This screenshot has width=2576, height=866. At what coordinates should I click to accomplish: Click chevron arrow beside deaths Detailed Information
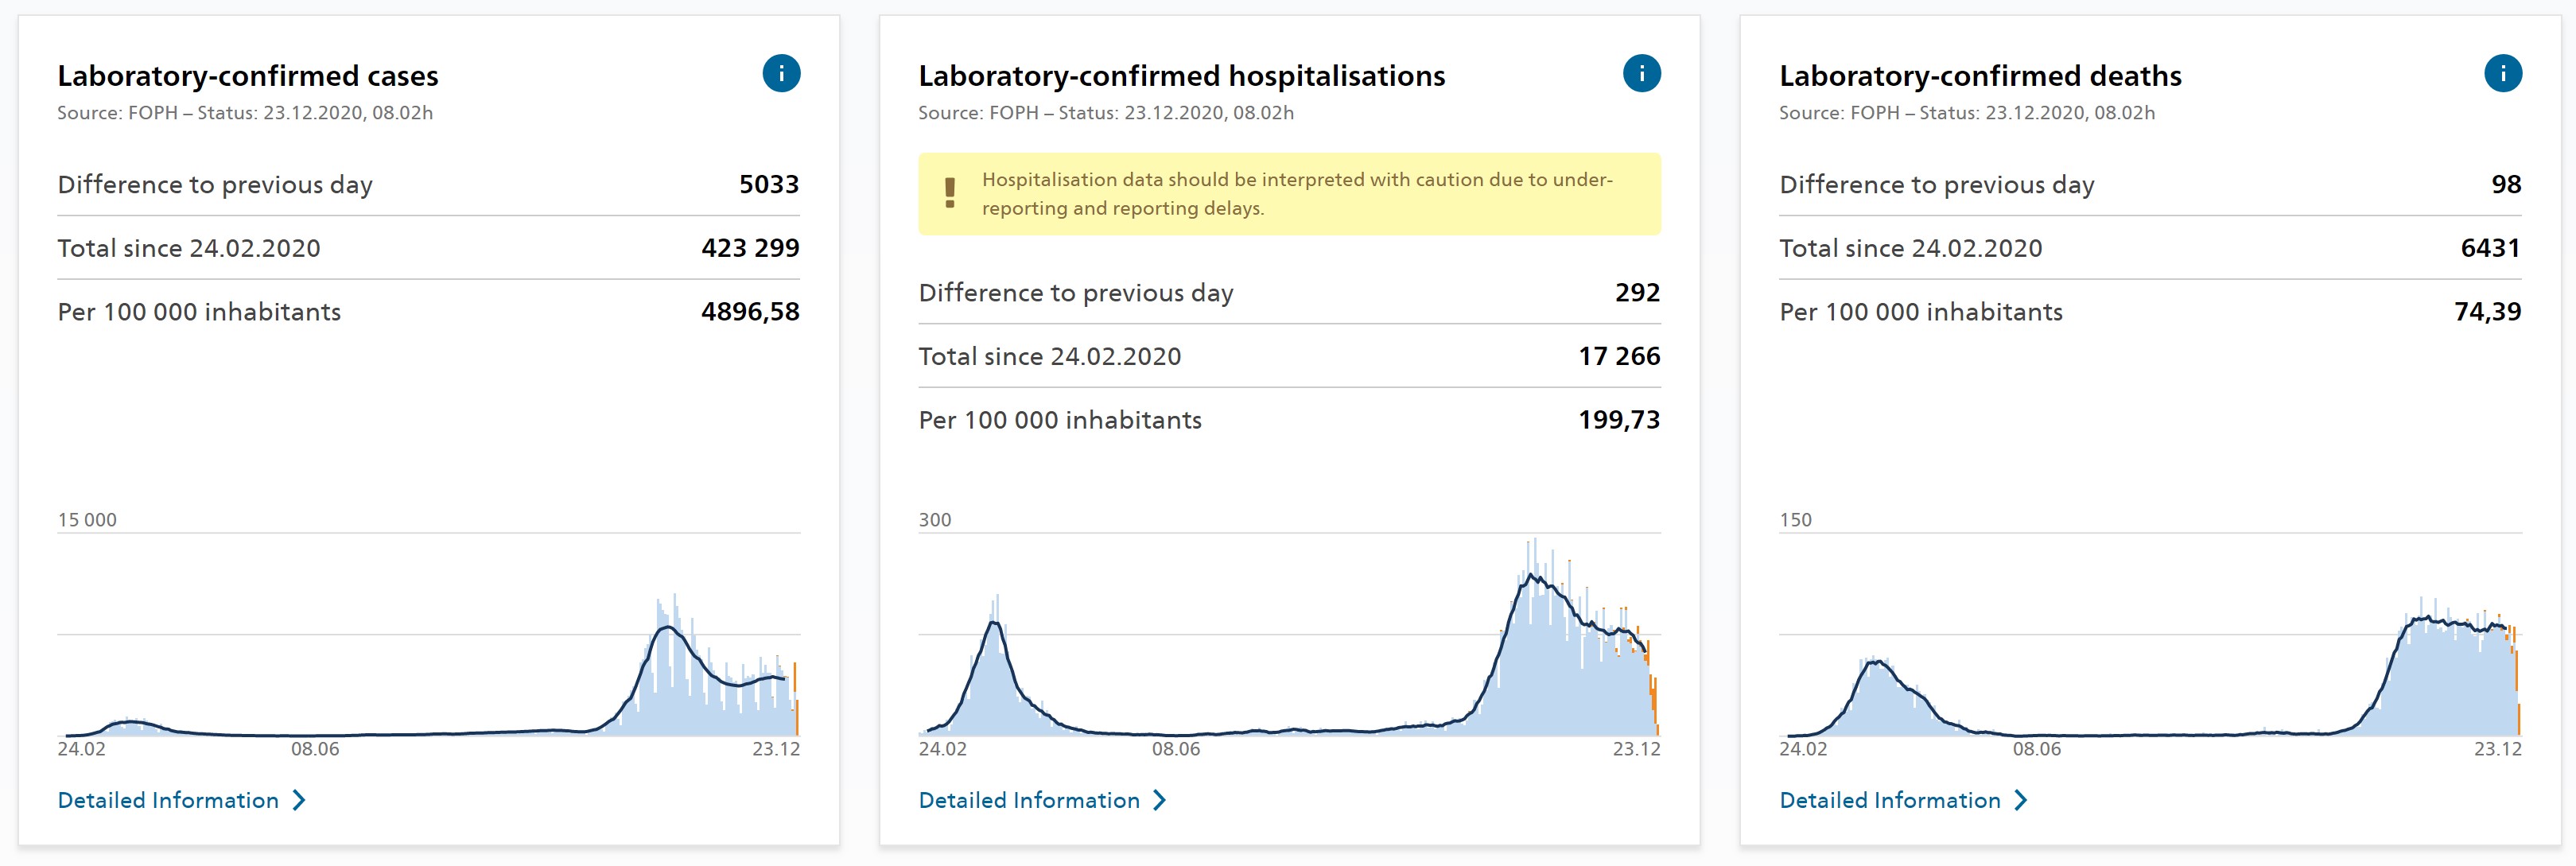click(x=2020, y=800)
